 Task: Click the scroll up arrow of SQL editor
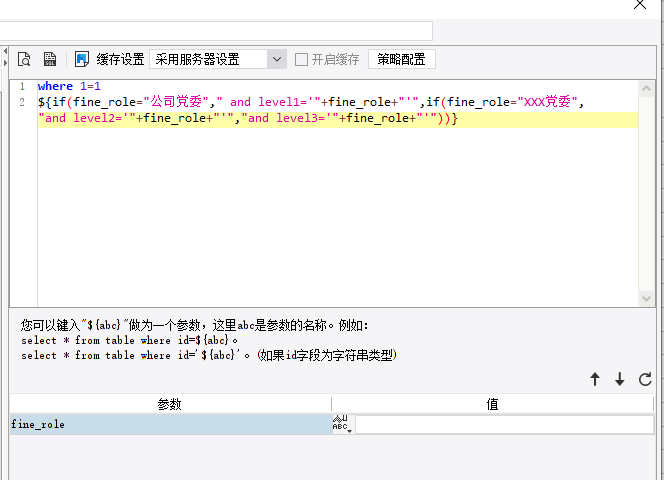pyautogui.click(x=646, y=88)
